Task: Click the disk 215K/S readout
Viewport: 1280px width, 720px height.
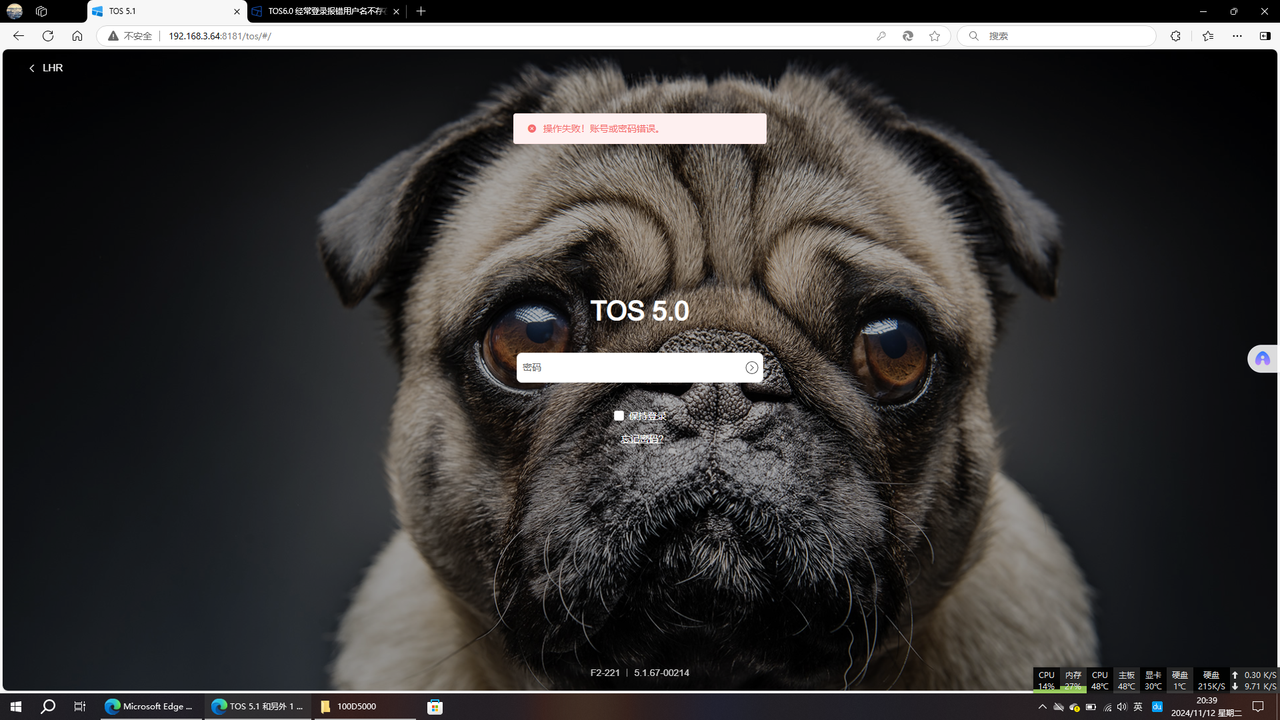Action: (1211, 680)
